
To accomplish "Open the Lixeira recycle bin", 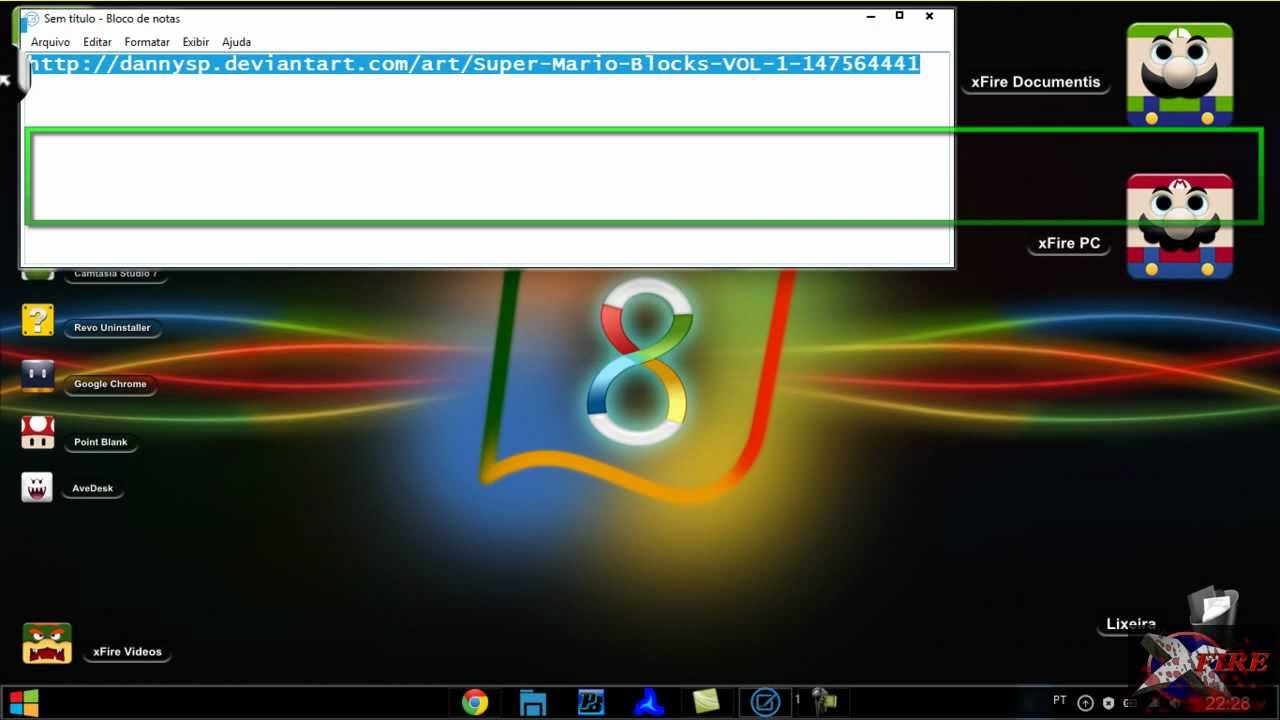I will click(x=1214, y=605).
